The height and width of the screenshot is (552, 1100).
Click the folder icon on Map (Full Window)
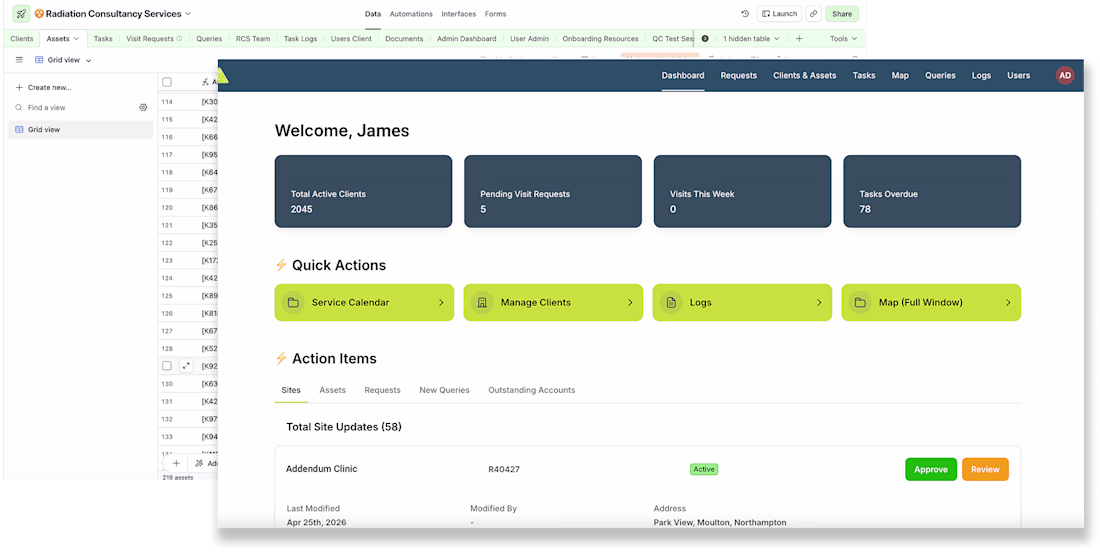[860, 303]
